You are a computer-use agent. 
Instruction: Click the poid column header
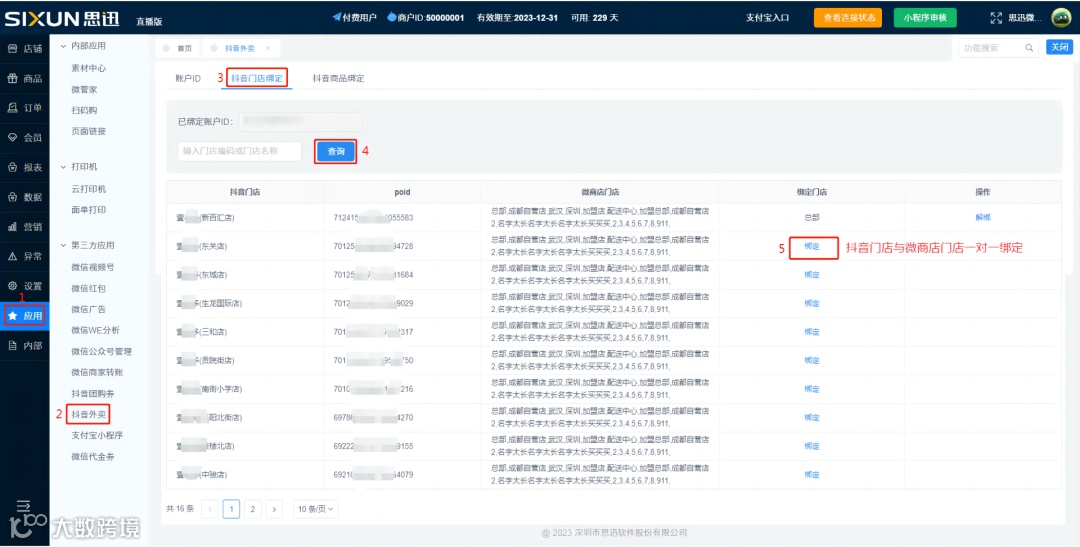click(x=403, y=192)
